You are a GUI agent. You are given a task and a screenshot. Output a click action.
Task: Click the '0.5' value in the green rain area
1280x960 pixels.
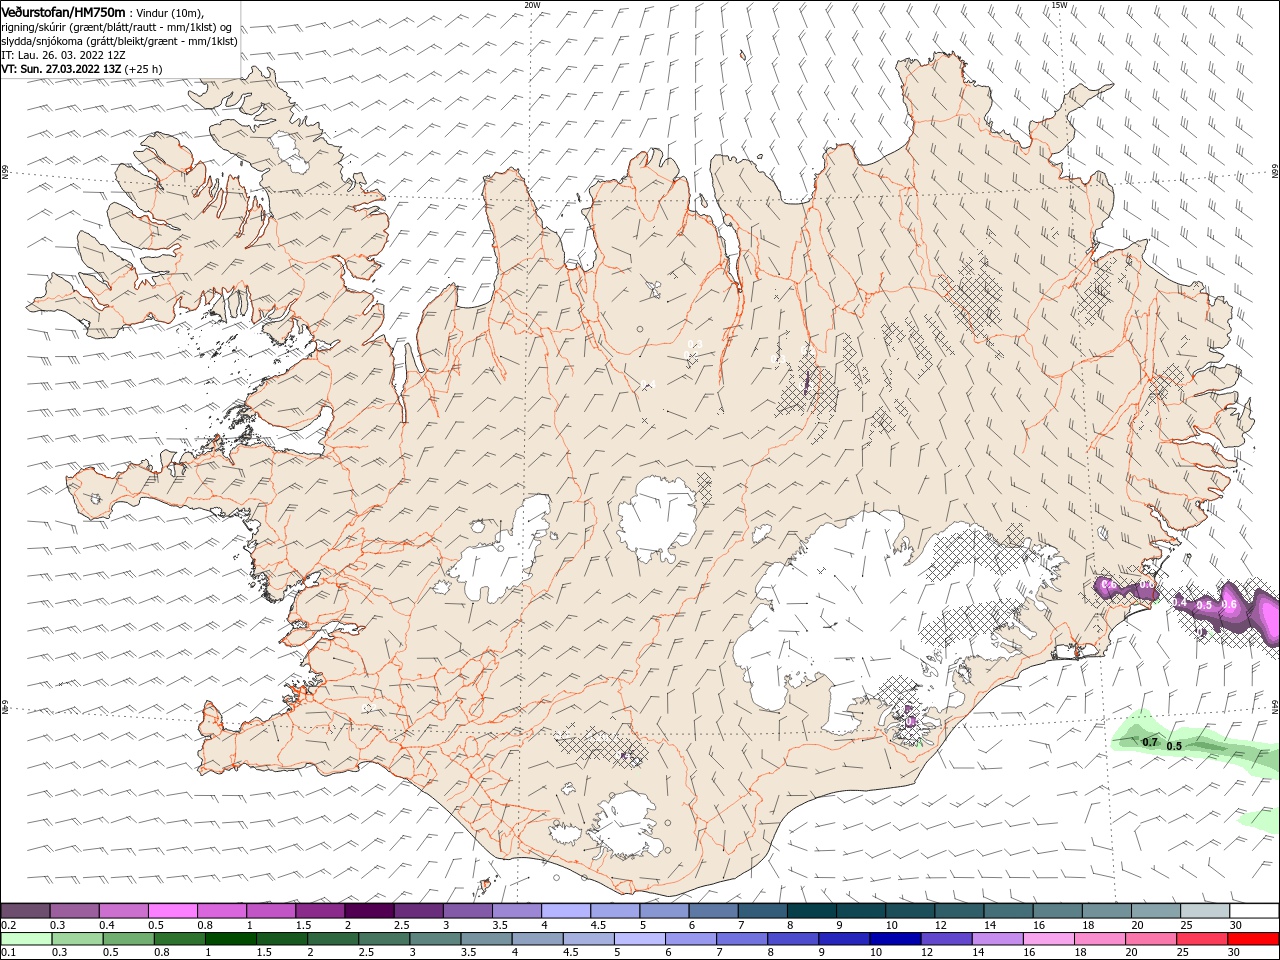click(x=1174, y=746)
